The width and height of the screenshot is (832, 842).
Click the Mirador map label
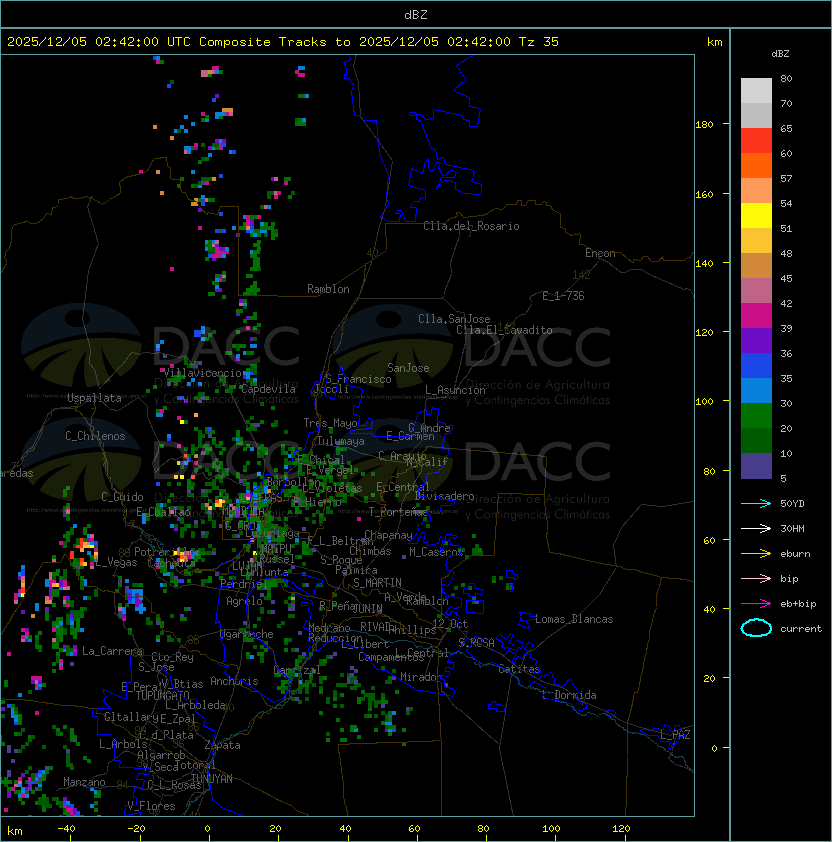click(x=422, y=677)
